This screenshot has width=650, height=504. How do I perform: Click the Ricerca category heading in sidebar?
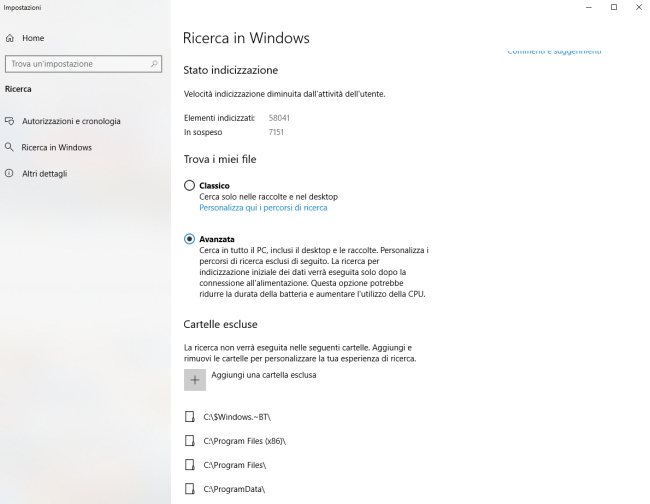point(18,89)
